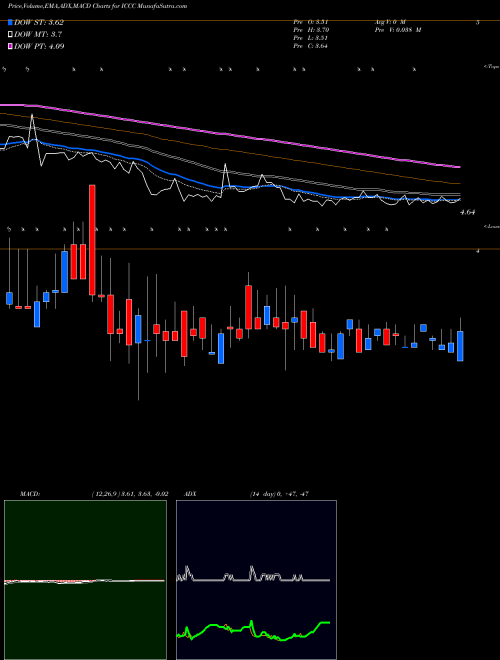Click the 'ADX' panel heading

[191, 494]
